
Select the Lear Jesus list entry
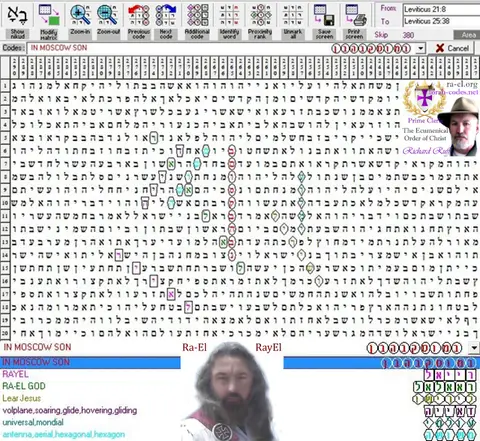pos(21,398)
